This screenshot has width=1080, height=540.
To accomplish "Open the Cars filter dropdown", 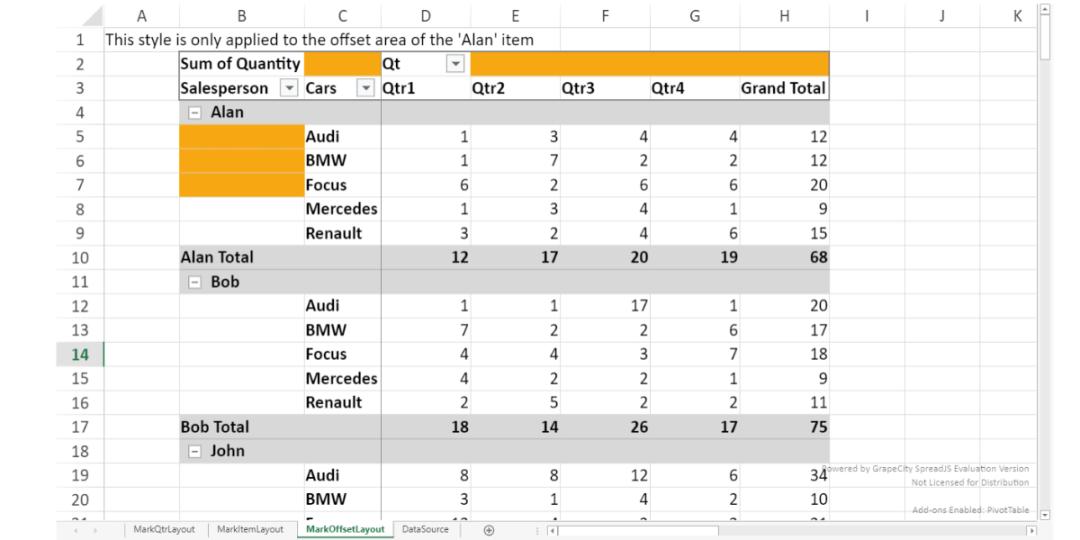I will coord(366,88).
